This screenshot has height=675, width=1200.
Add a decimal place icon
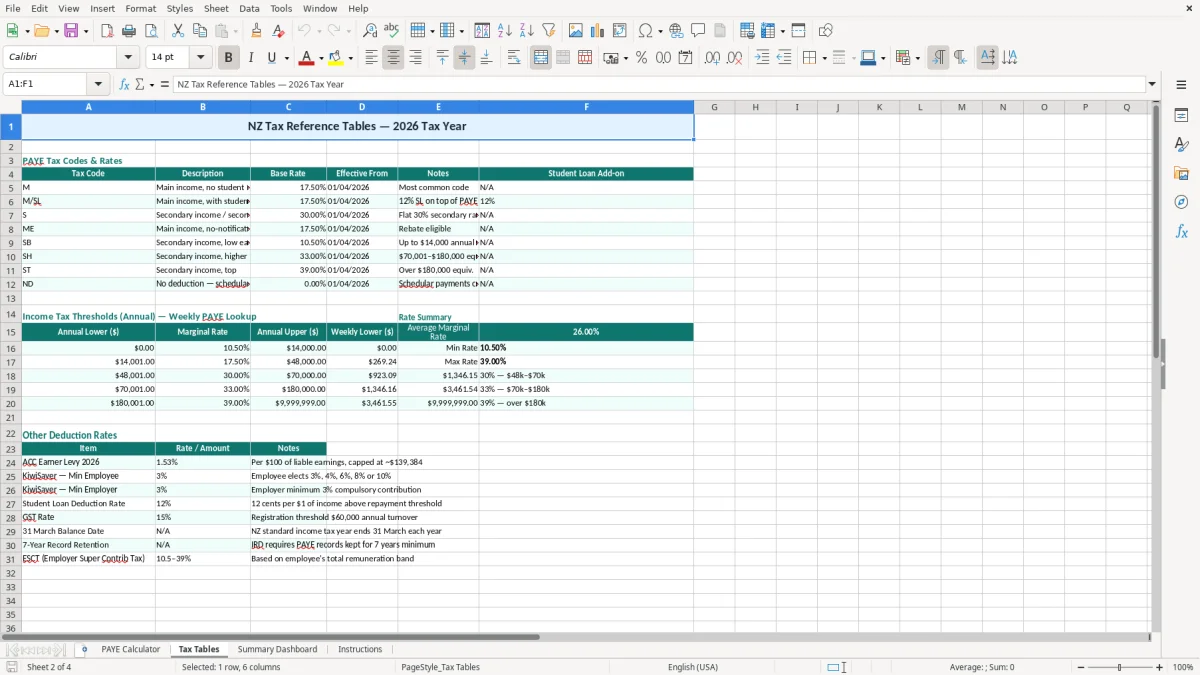point(712,58)
